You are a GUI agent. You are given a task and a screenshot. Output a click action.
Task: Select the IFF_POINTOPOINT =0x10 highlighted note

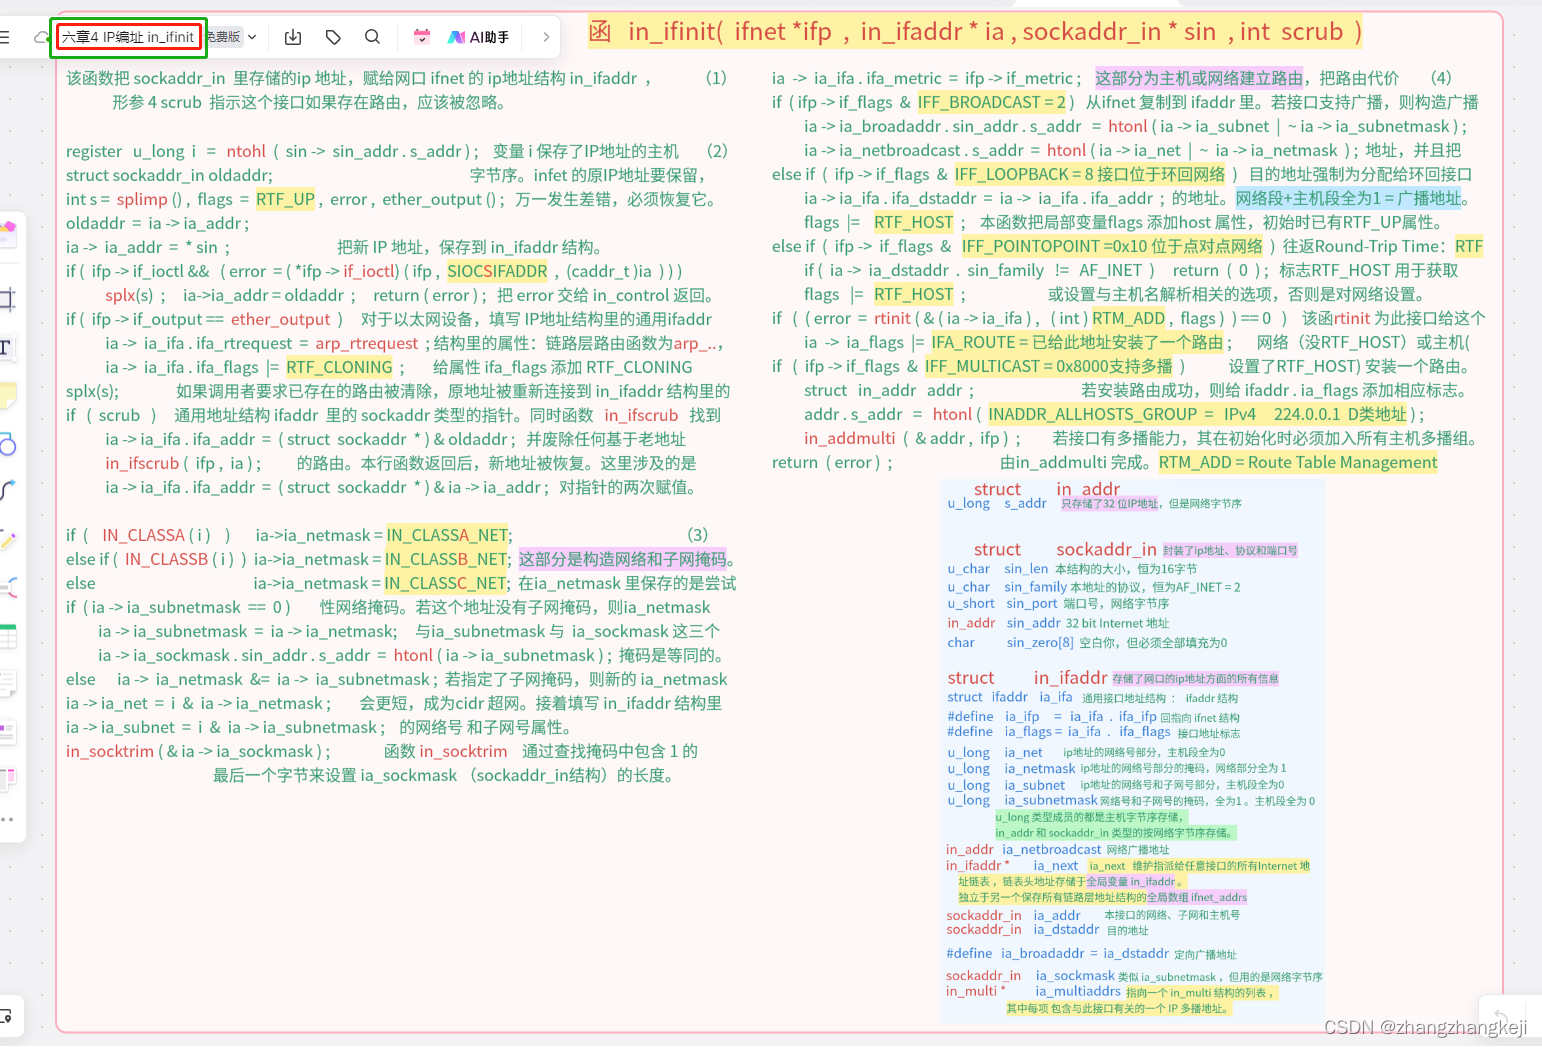1113,246
